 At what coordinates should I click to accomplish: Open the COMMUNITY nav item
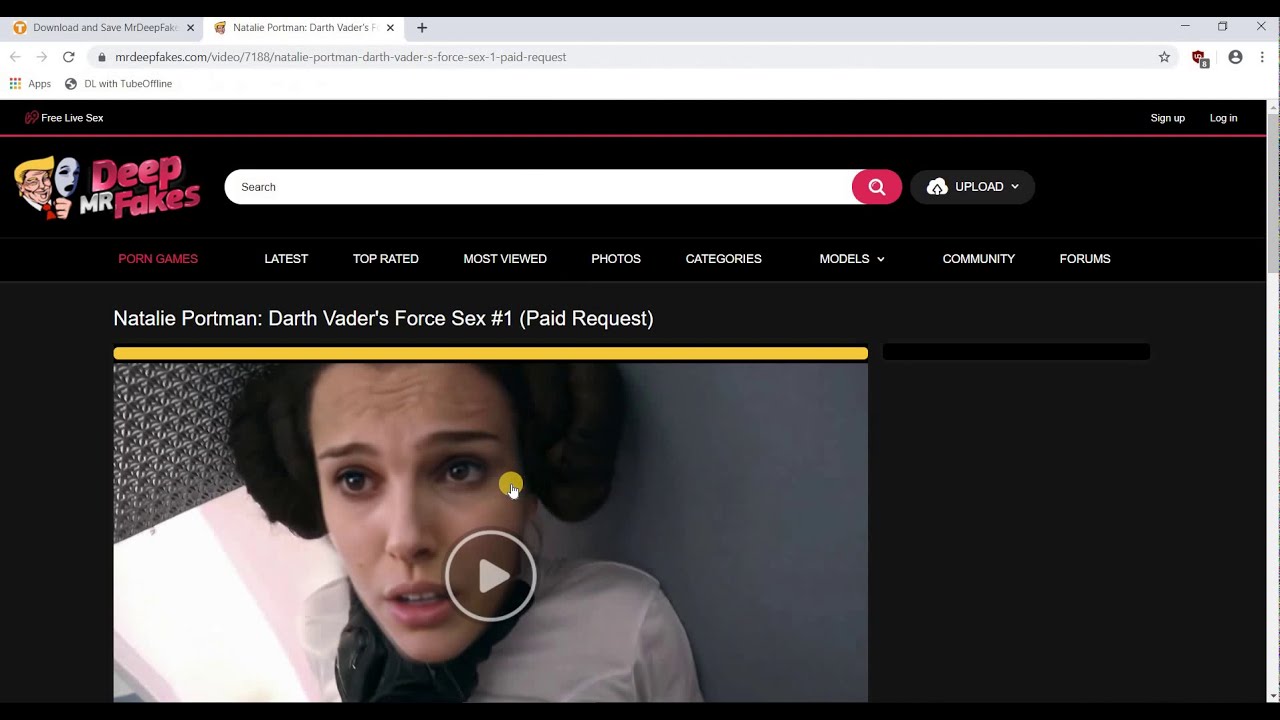[x=979, y=259]
